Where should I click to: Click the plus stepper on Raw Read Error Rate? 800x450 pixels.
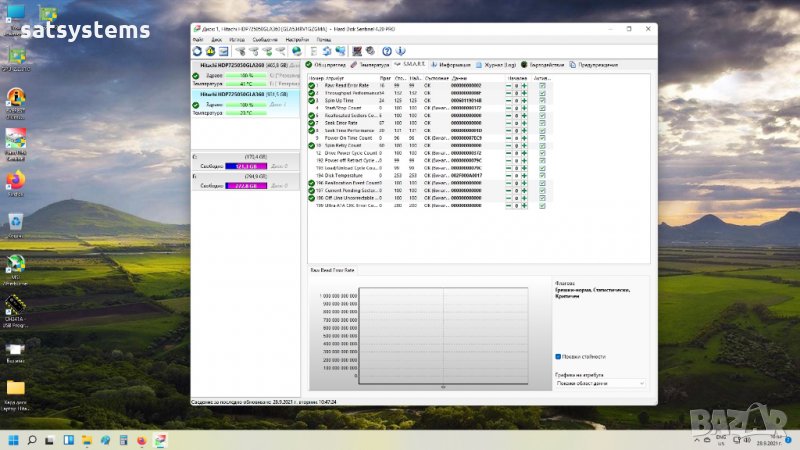(523, 86)
